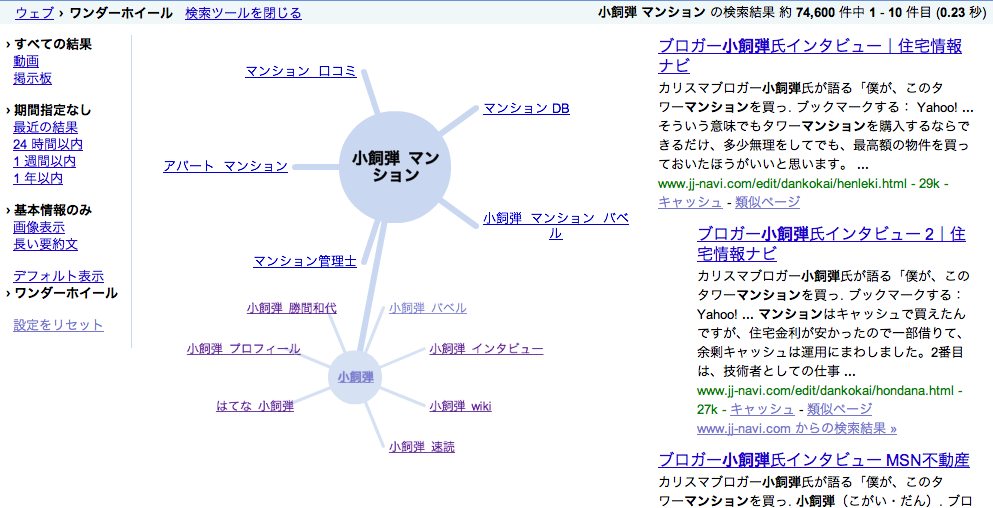Switch to デフォルト表示 view

58,276
